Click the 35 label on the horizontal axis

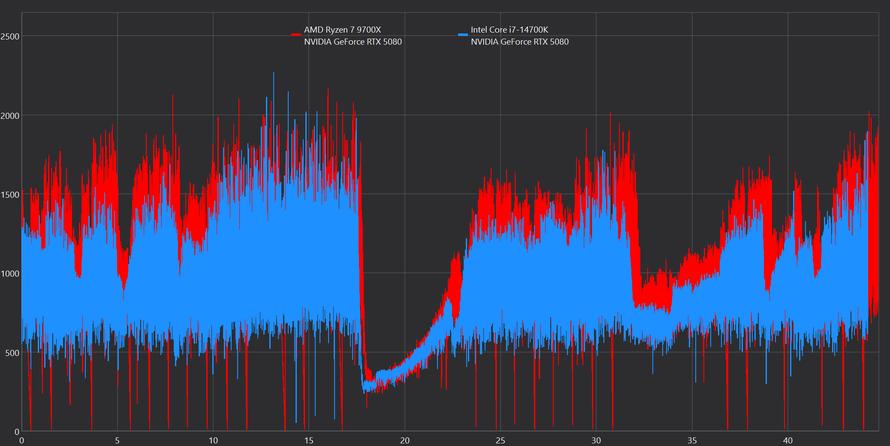point(692,439)
